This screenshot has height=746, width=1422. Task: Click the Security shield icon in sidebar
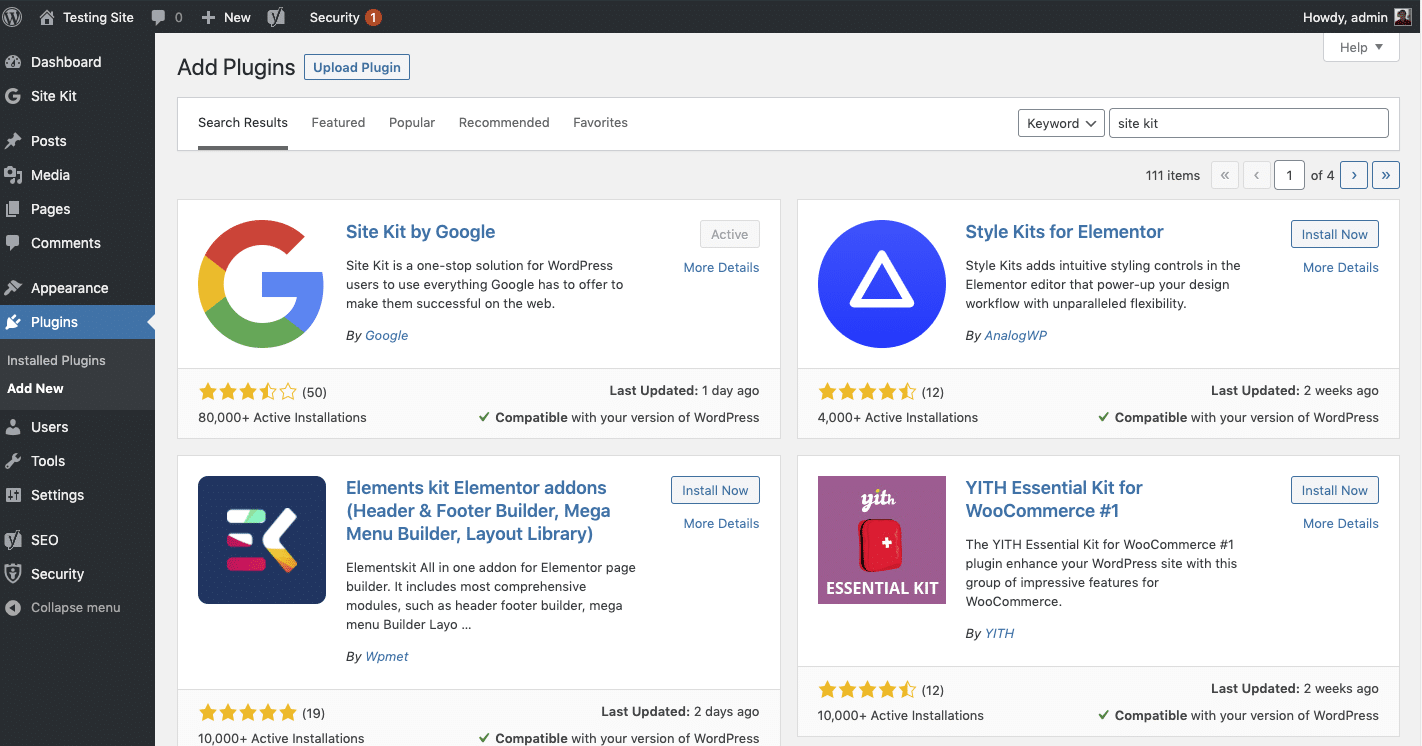pyautogui.click(x=13, y=574)
